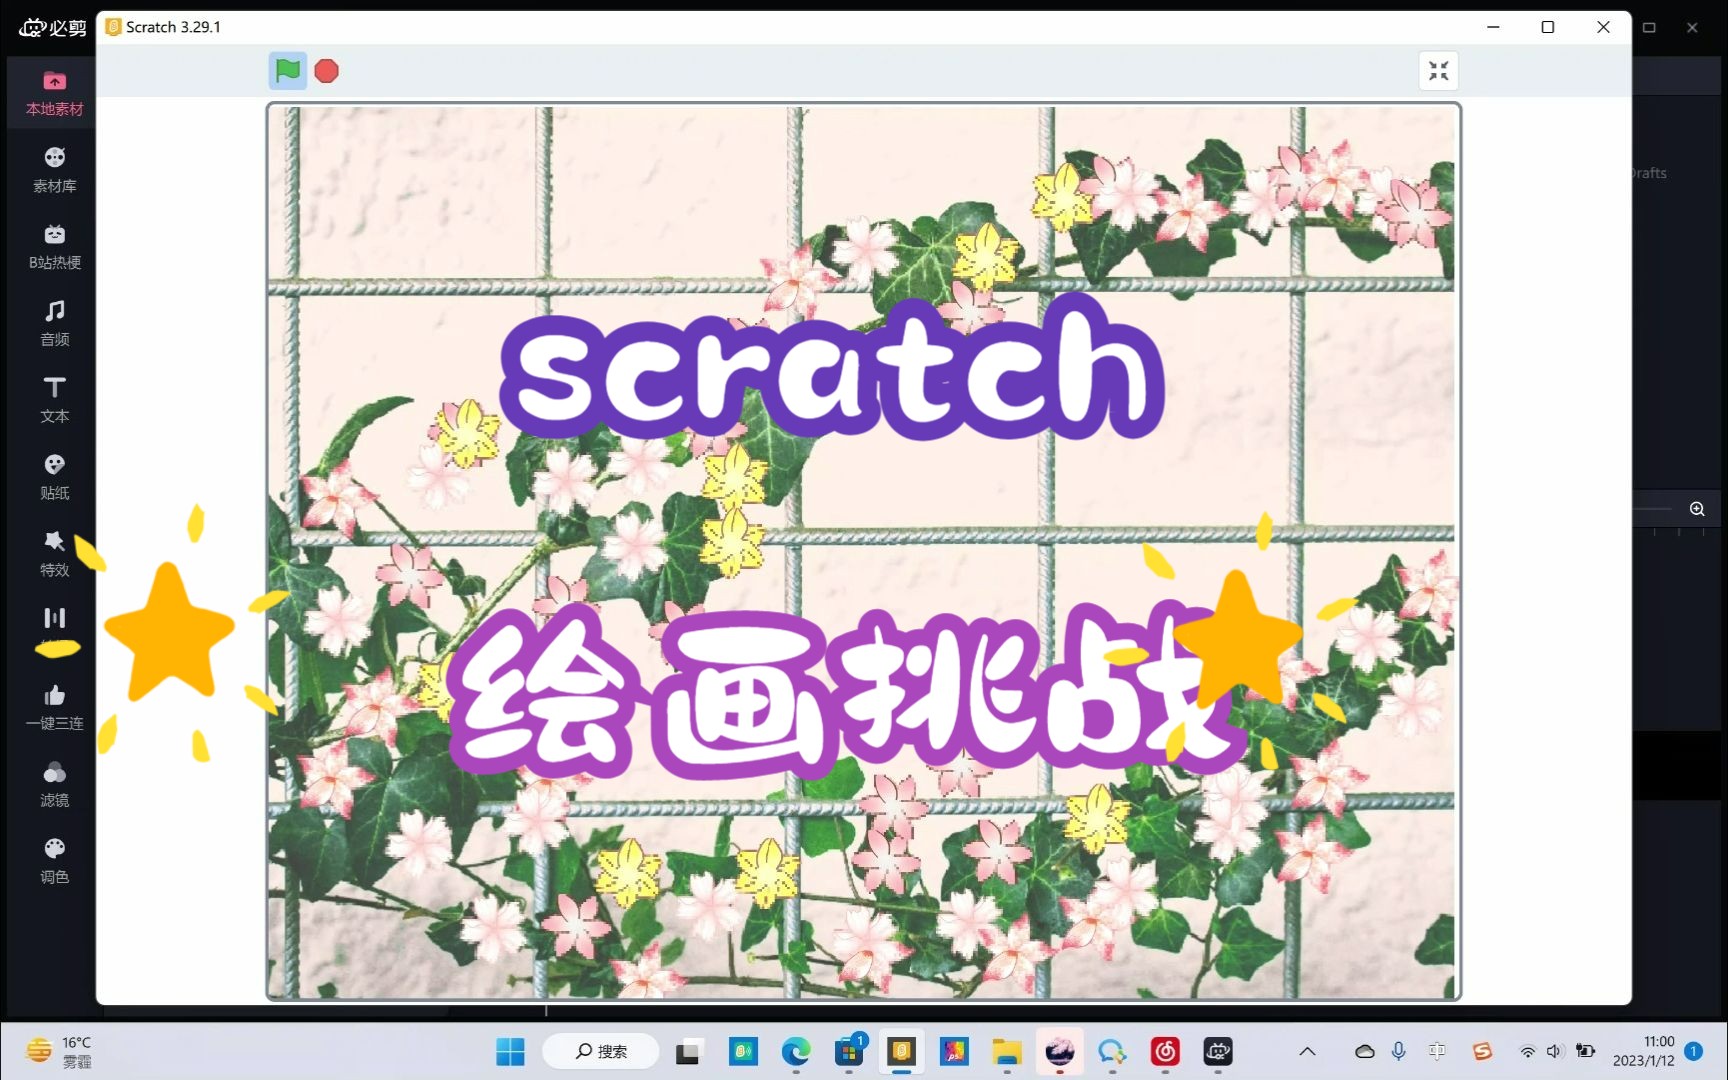Launch Photoshop from the taskbar
Image resolution: width=1728 pixels, height=1080 pixels.
click(955, 1051)
